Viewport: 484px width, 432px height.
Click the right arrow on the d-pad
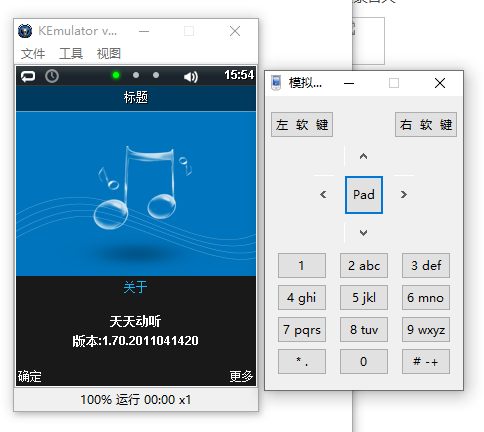[x=404, y=194]
